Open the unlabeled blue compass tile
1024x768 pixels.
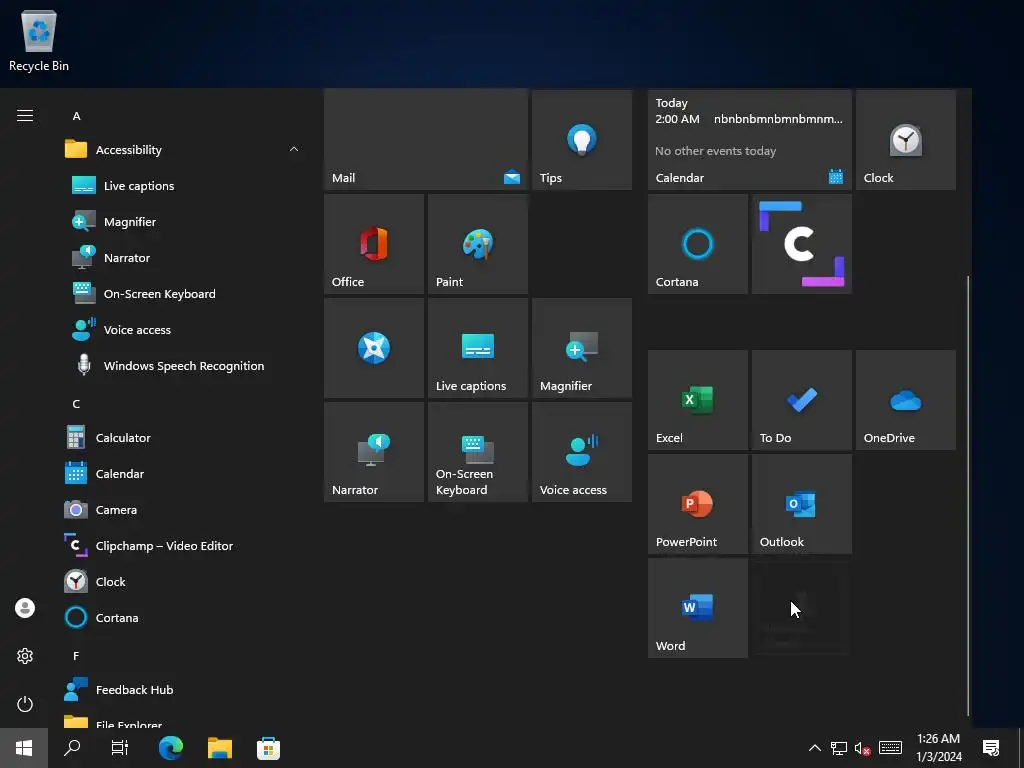(x=374, y=348)
